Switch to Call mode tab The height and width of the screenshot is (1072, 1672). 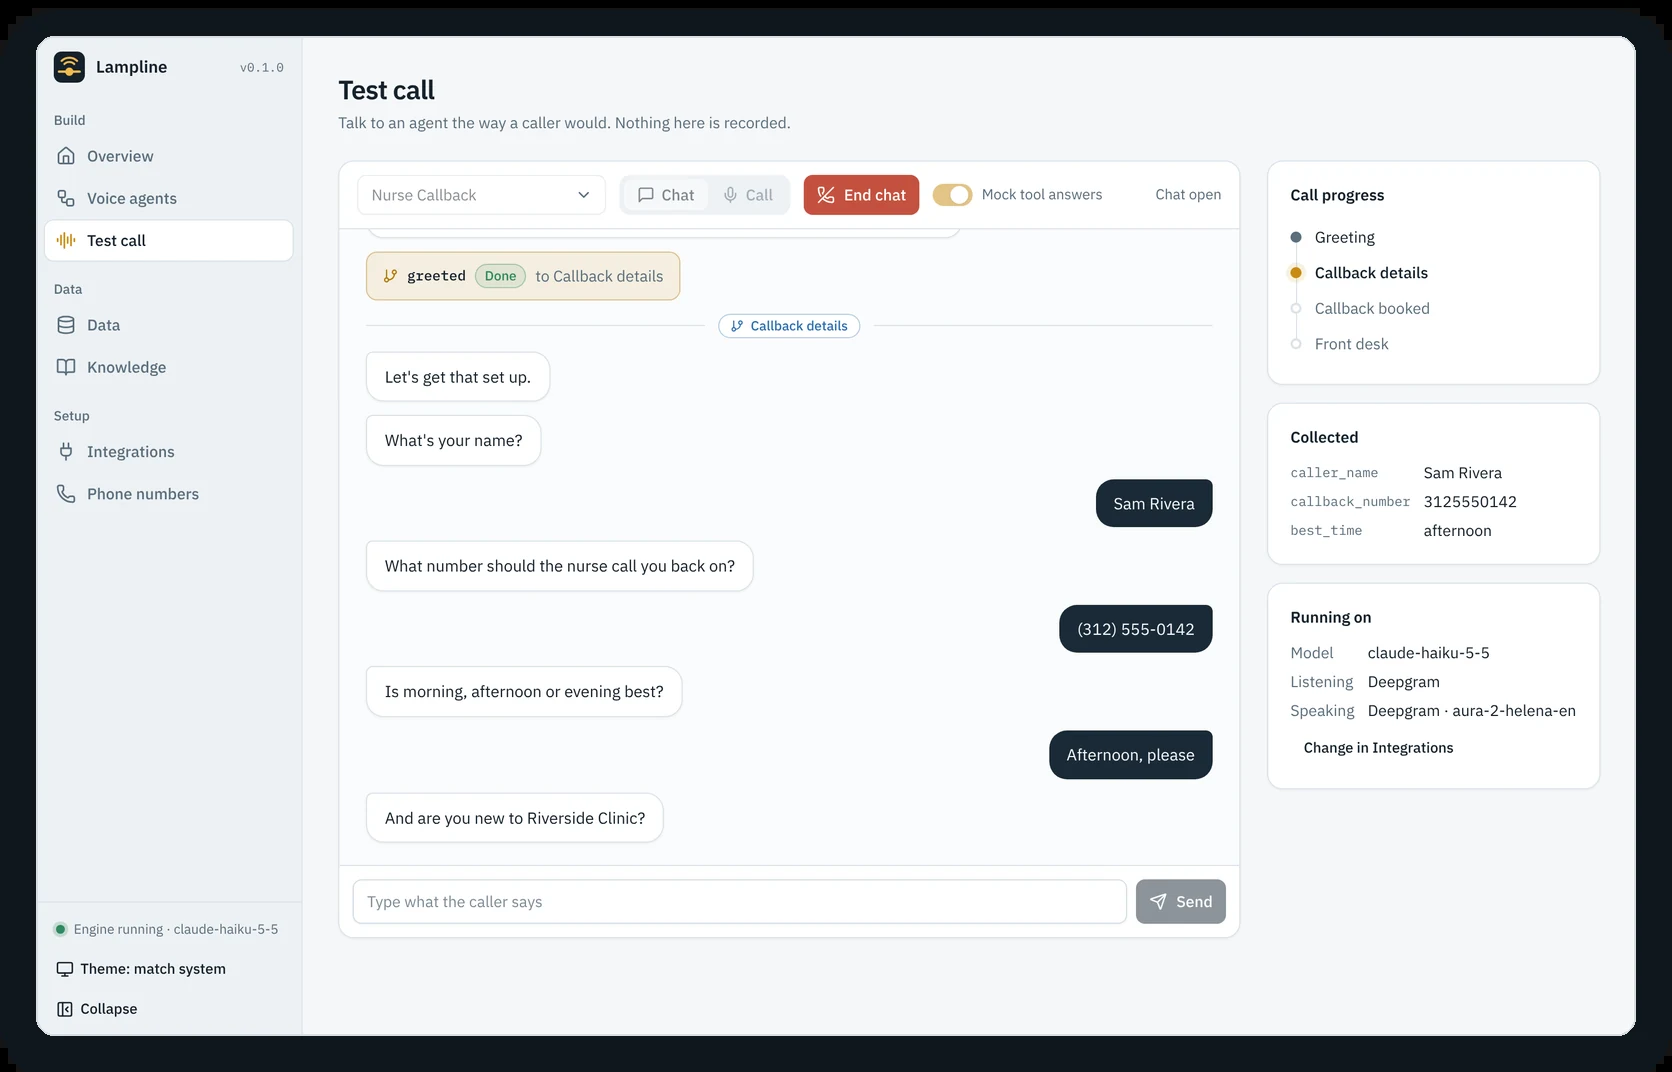pyautogui.click(x=748, y=195)
